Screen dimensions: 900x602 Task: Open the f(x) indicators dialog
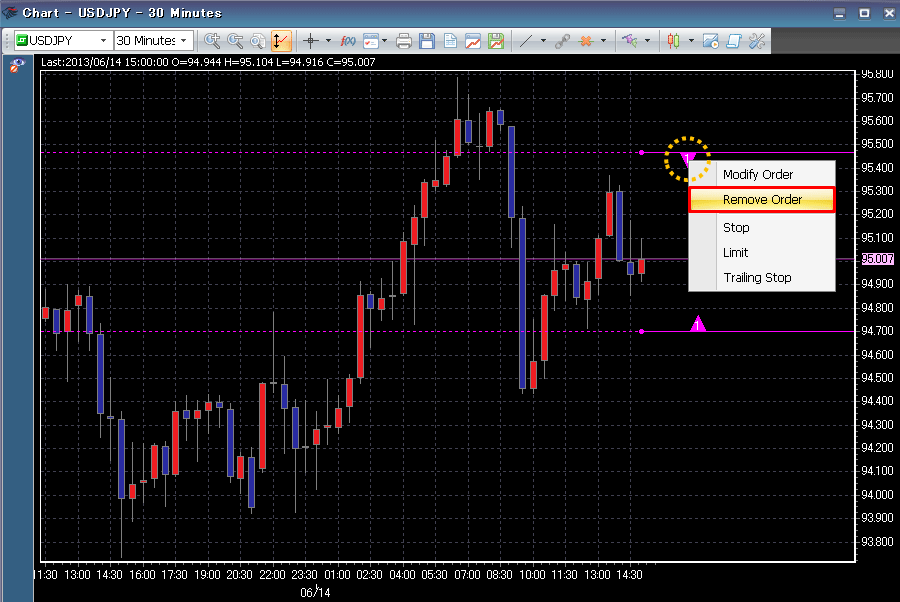point(348,41)
